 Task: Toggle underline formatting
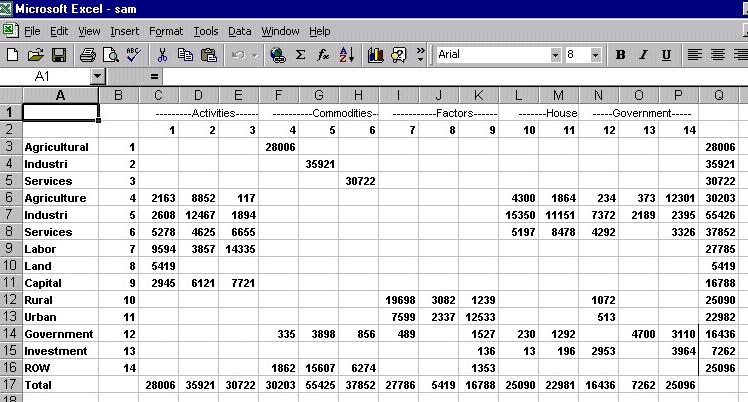click(x=666, y=55)
